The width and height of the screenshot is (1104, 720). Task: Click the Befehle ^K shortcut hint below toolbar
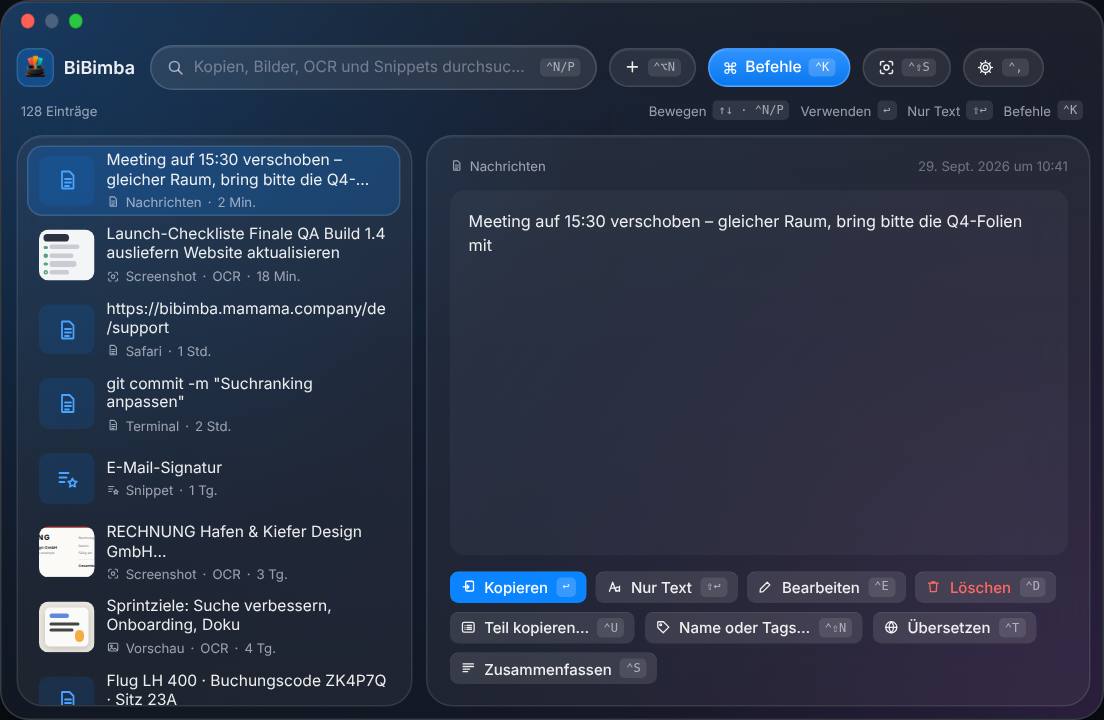(1043, 111)
